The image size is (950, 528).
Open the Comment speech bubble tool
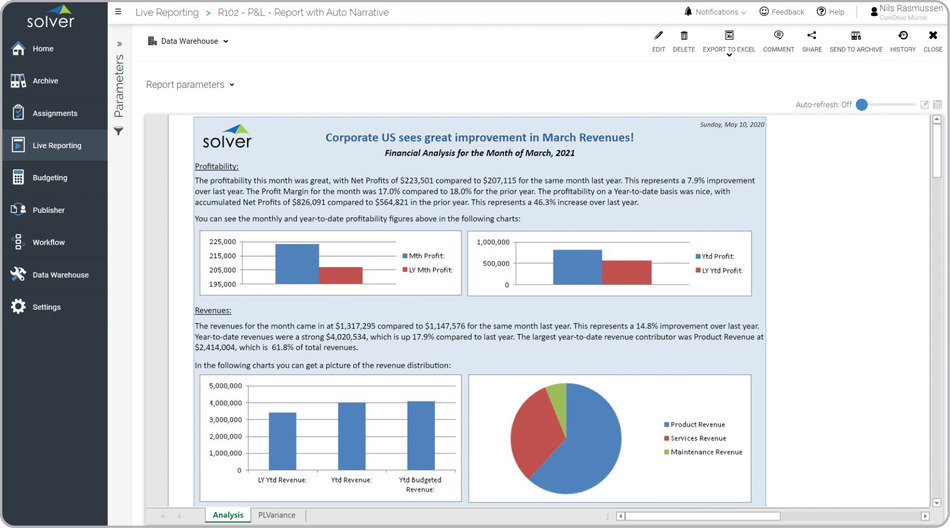(x=778, y=36)
